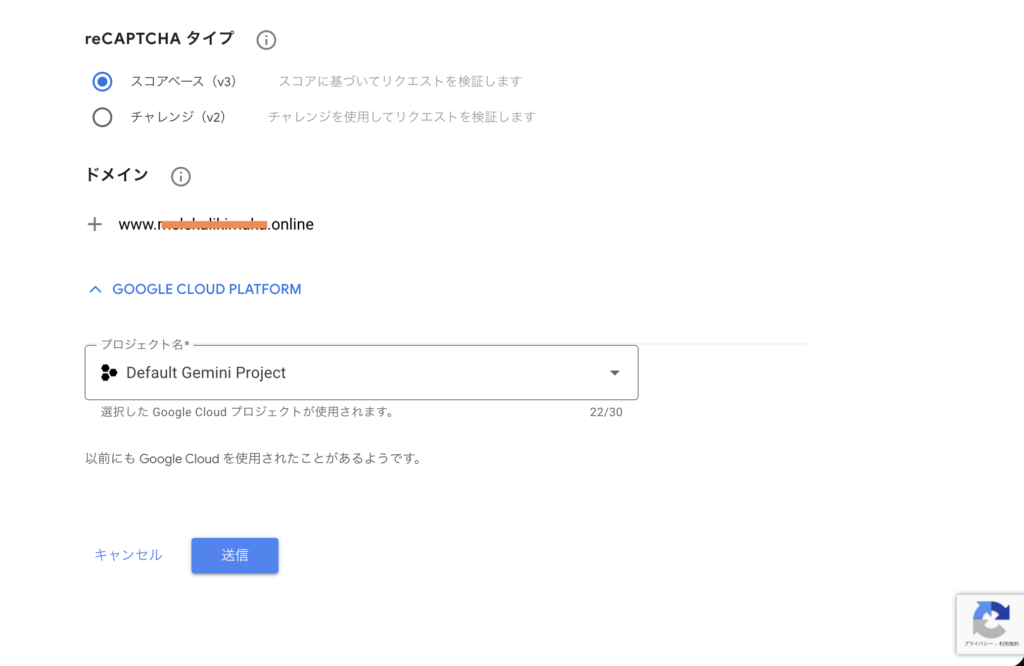Select the スコアベース (v3) radio button
The width and height of the screenshot is (1024, 666).
tap(102, 81)
